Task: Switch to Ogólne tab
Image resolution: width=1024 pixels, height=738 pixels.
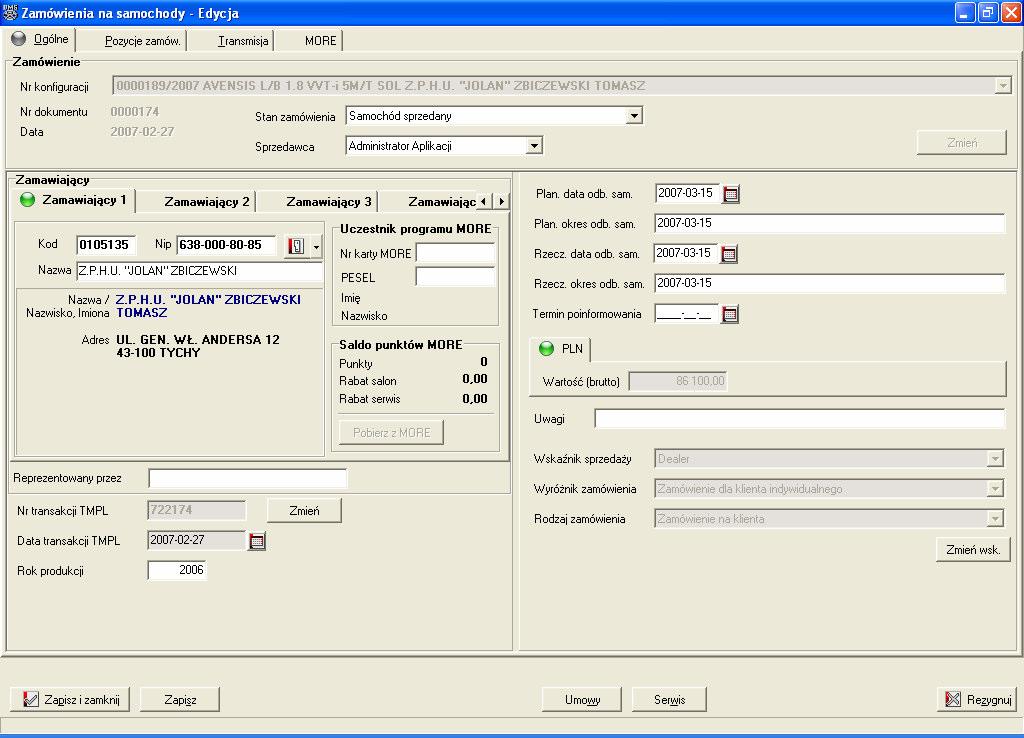Action: [40, 39]
